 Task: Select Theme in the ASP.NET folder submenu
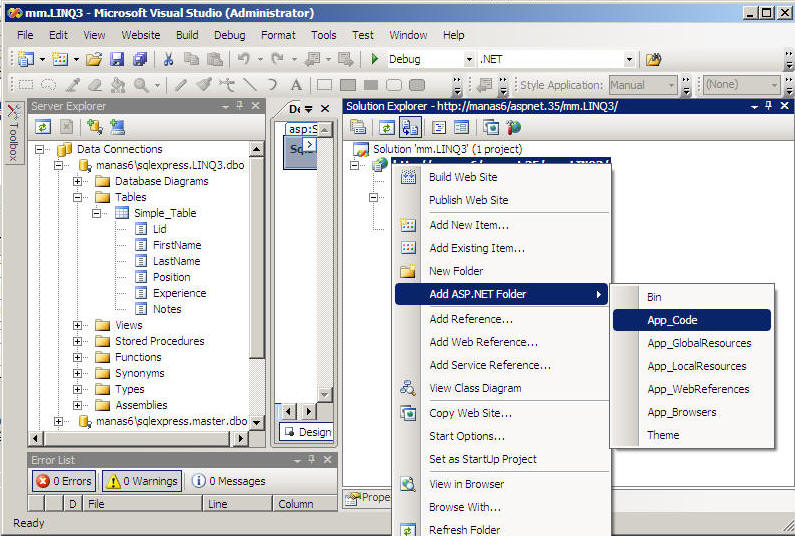(x=692, y=435)
